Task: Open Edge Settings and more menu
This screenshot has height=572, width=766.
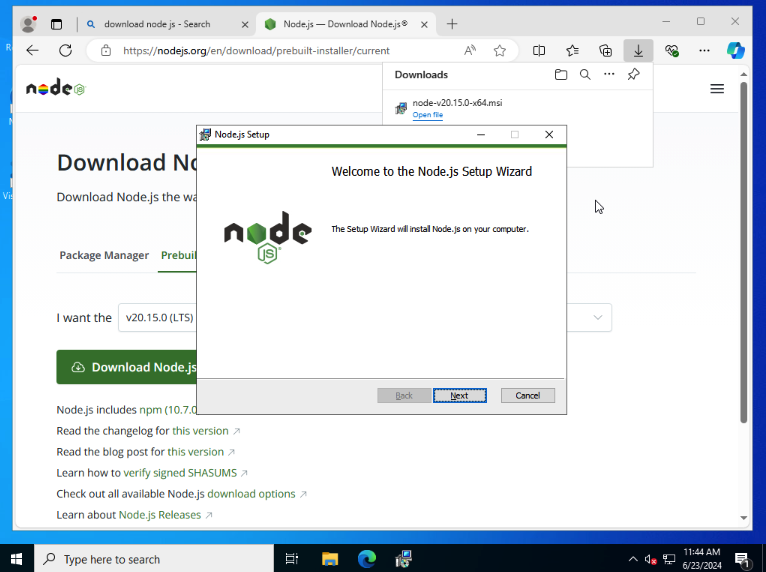Action: [x=704, y=50]
